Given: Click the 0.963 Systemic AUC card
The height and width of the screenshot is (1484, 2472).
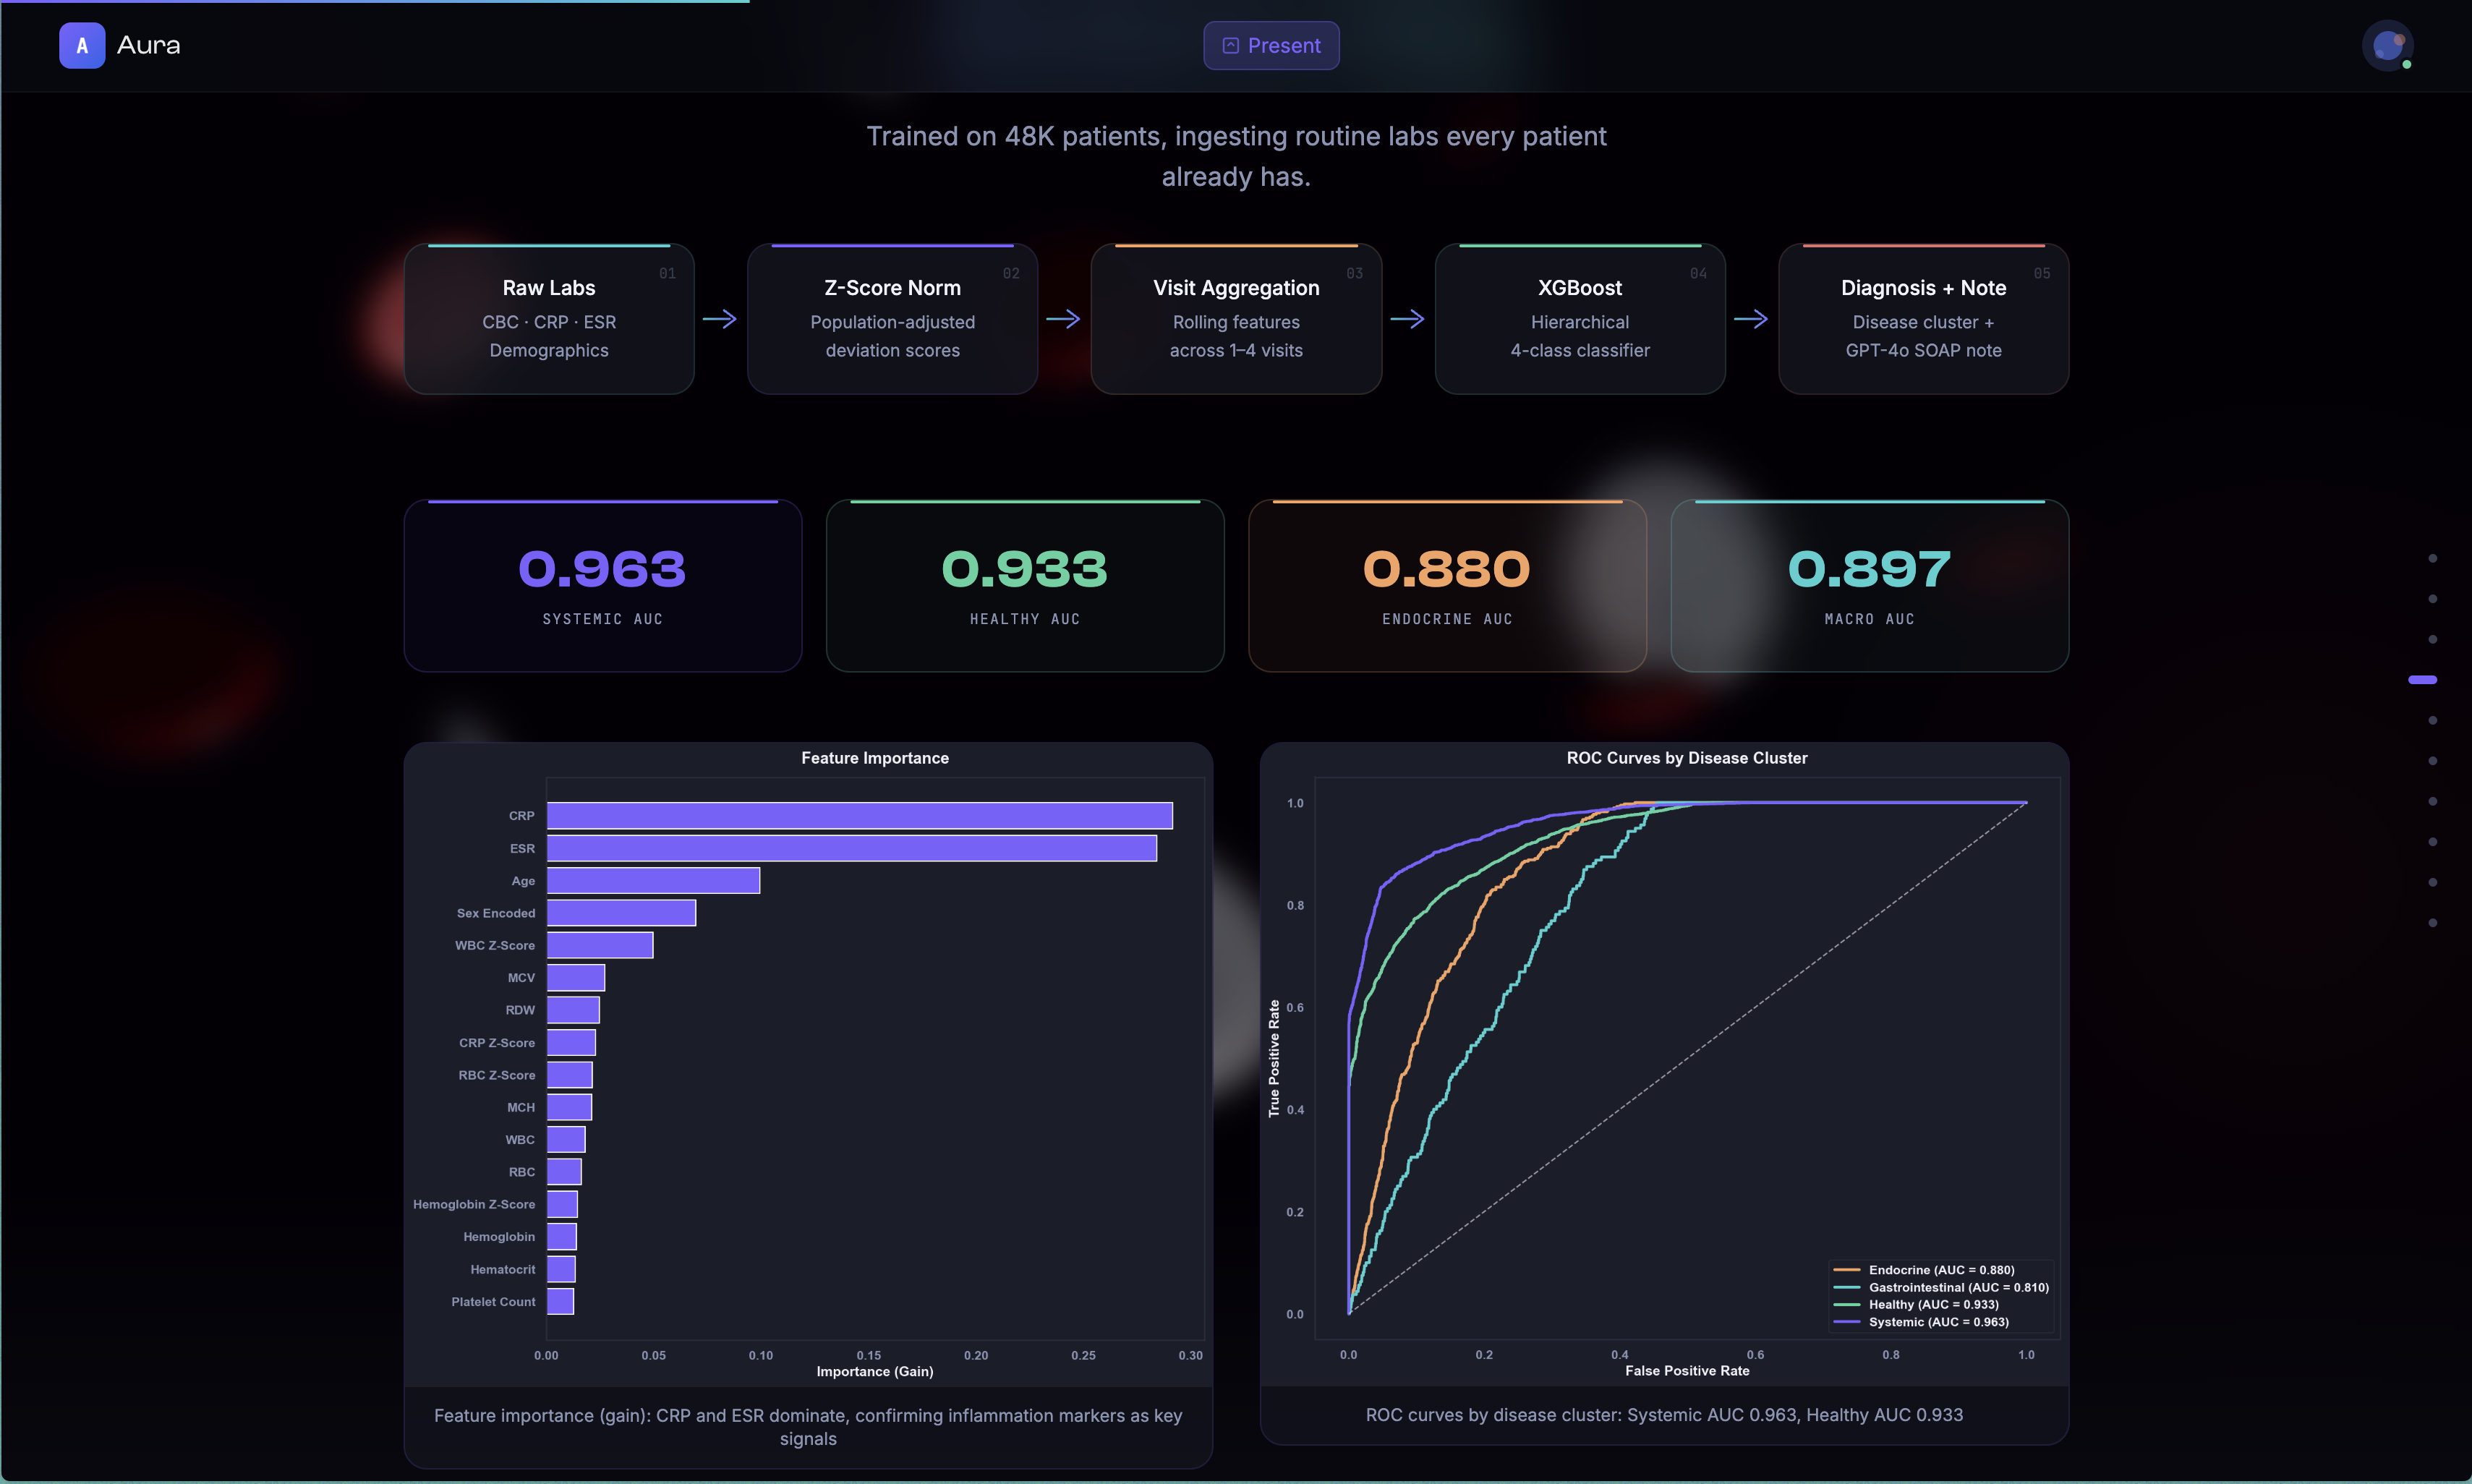Looking at the screenshot, I should [x=602, y=586].
